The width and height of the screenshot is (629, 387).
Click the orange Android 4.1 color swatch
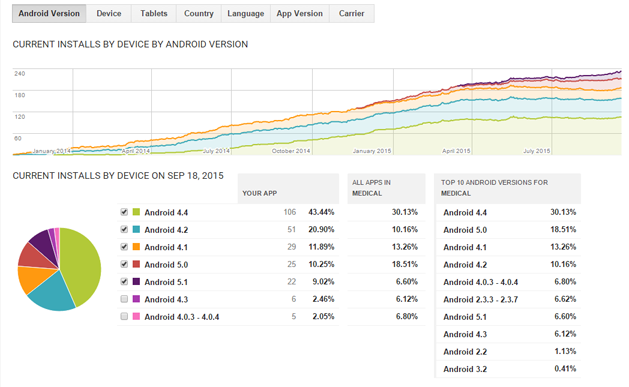[x=136, y=247]
